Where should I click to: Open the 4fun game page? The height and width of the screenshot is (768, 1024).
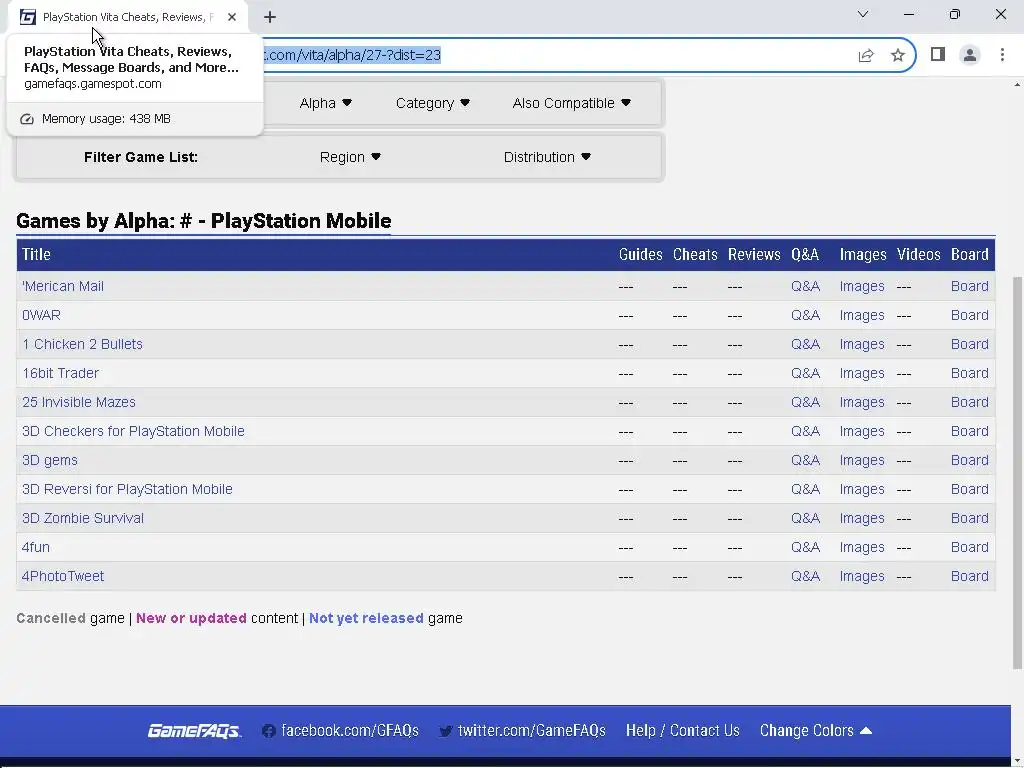pyautogui.click(x=36, y=547)
